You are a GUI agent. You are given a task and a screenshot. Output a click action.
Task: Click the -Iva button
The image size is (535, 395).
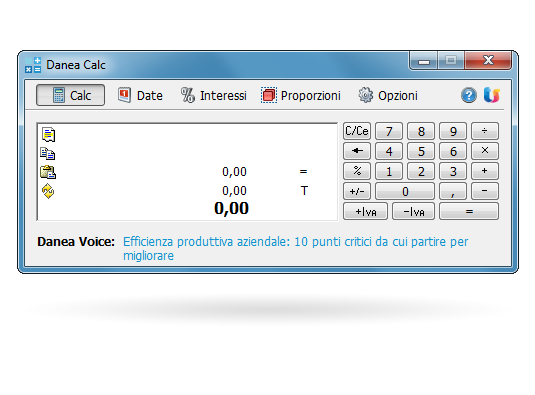(x=414, y=211)
